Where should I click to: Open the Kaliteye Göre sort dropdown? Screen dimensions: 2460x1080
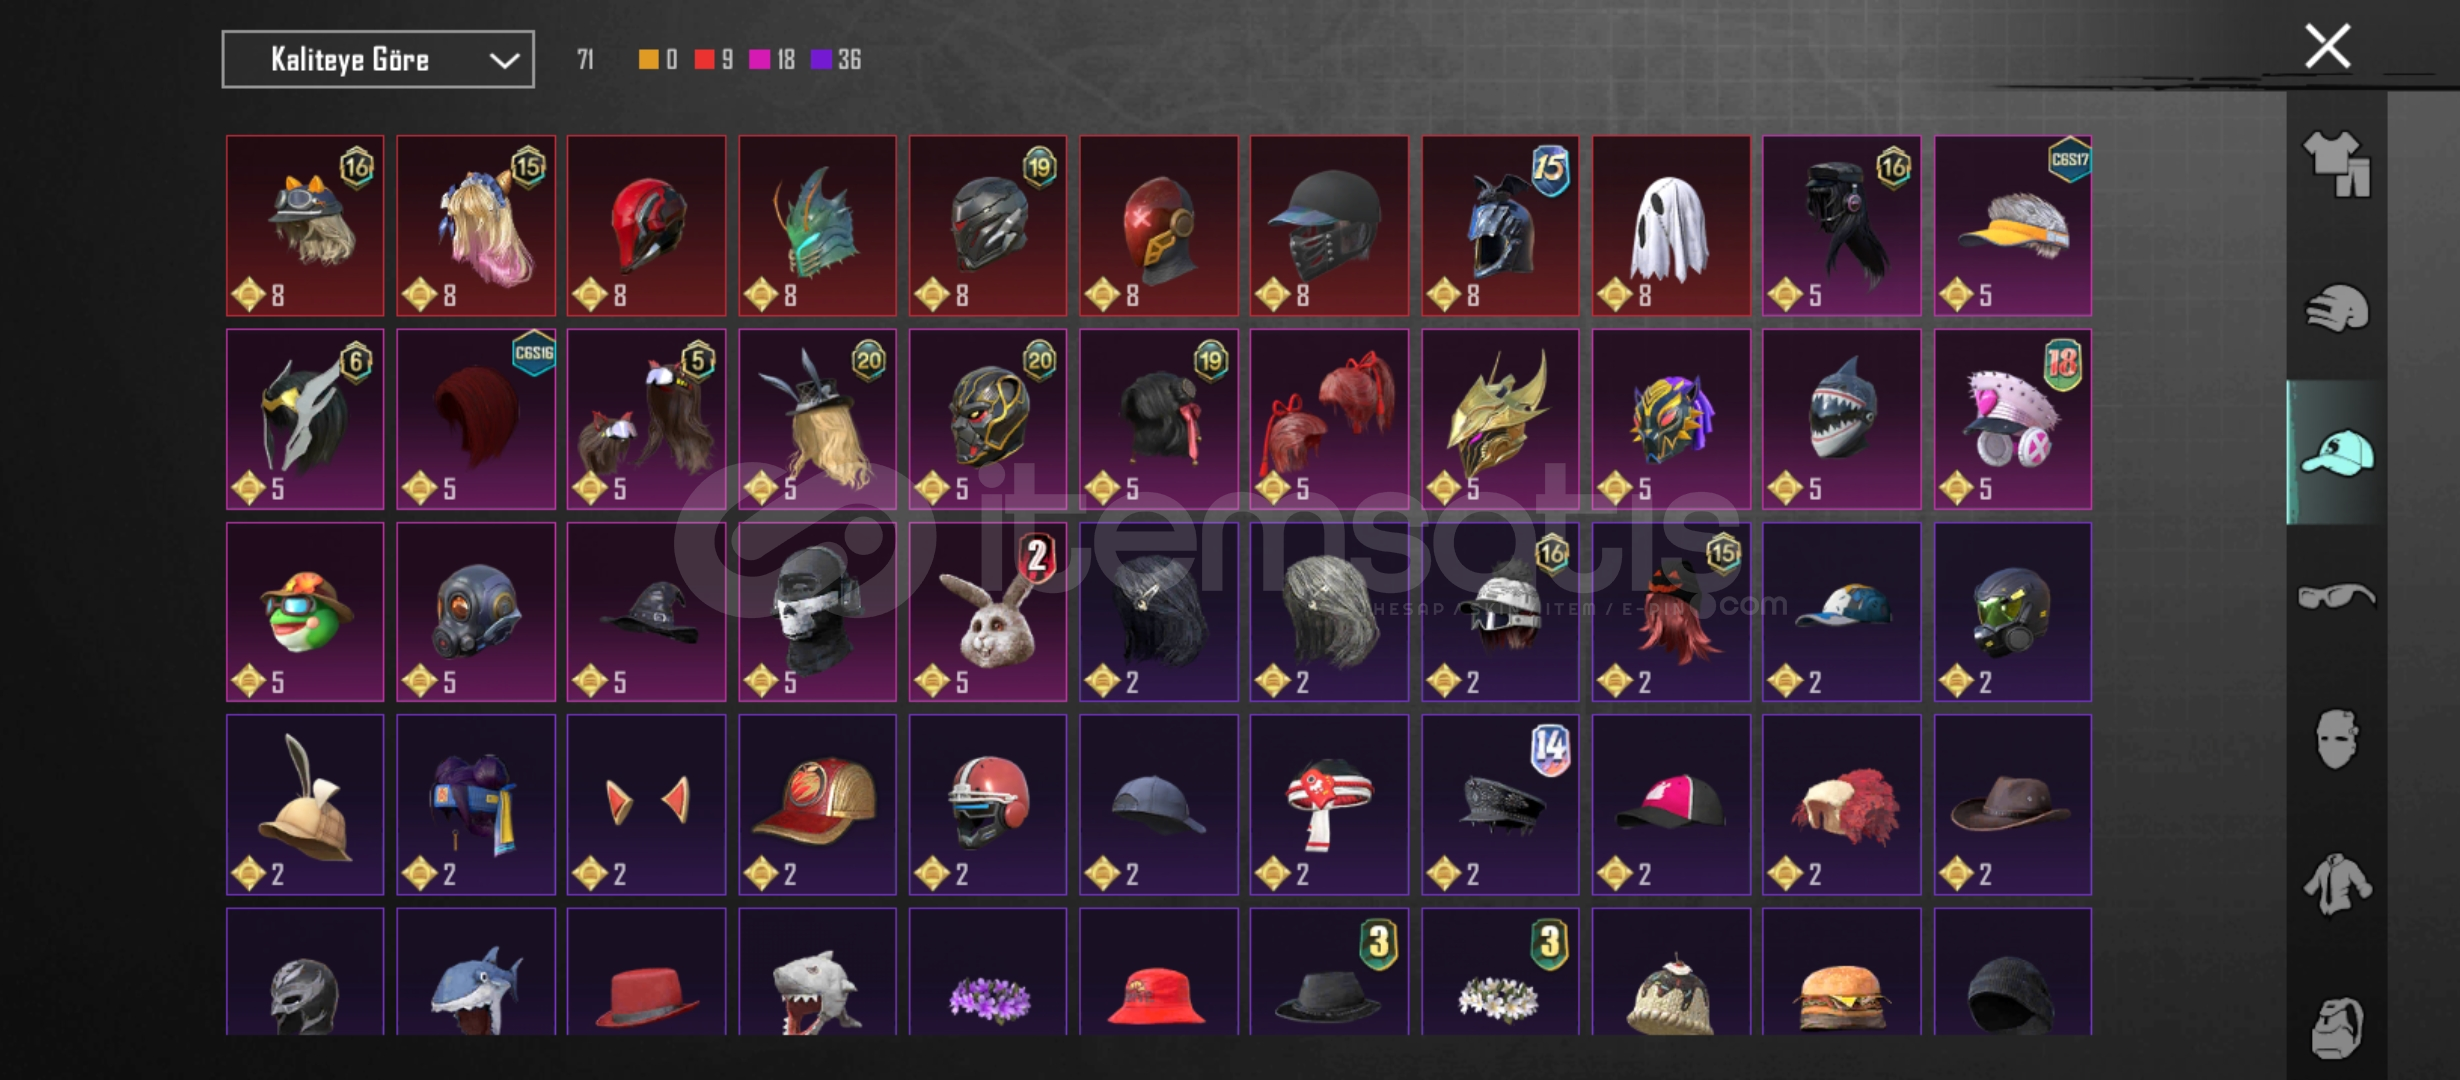[x=378, y=60]
